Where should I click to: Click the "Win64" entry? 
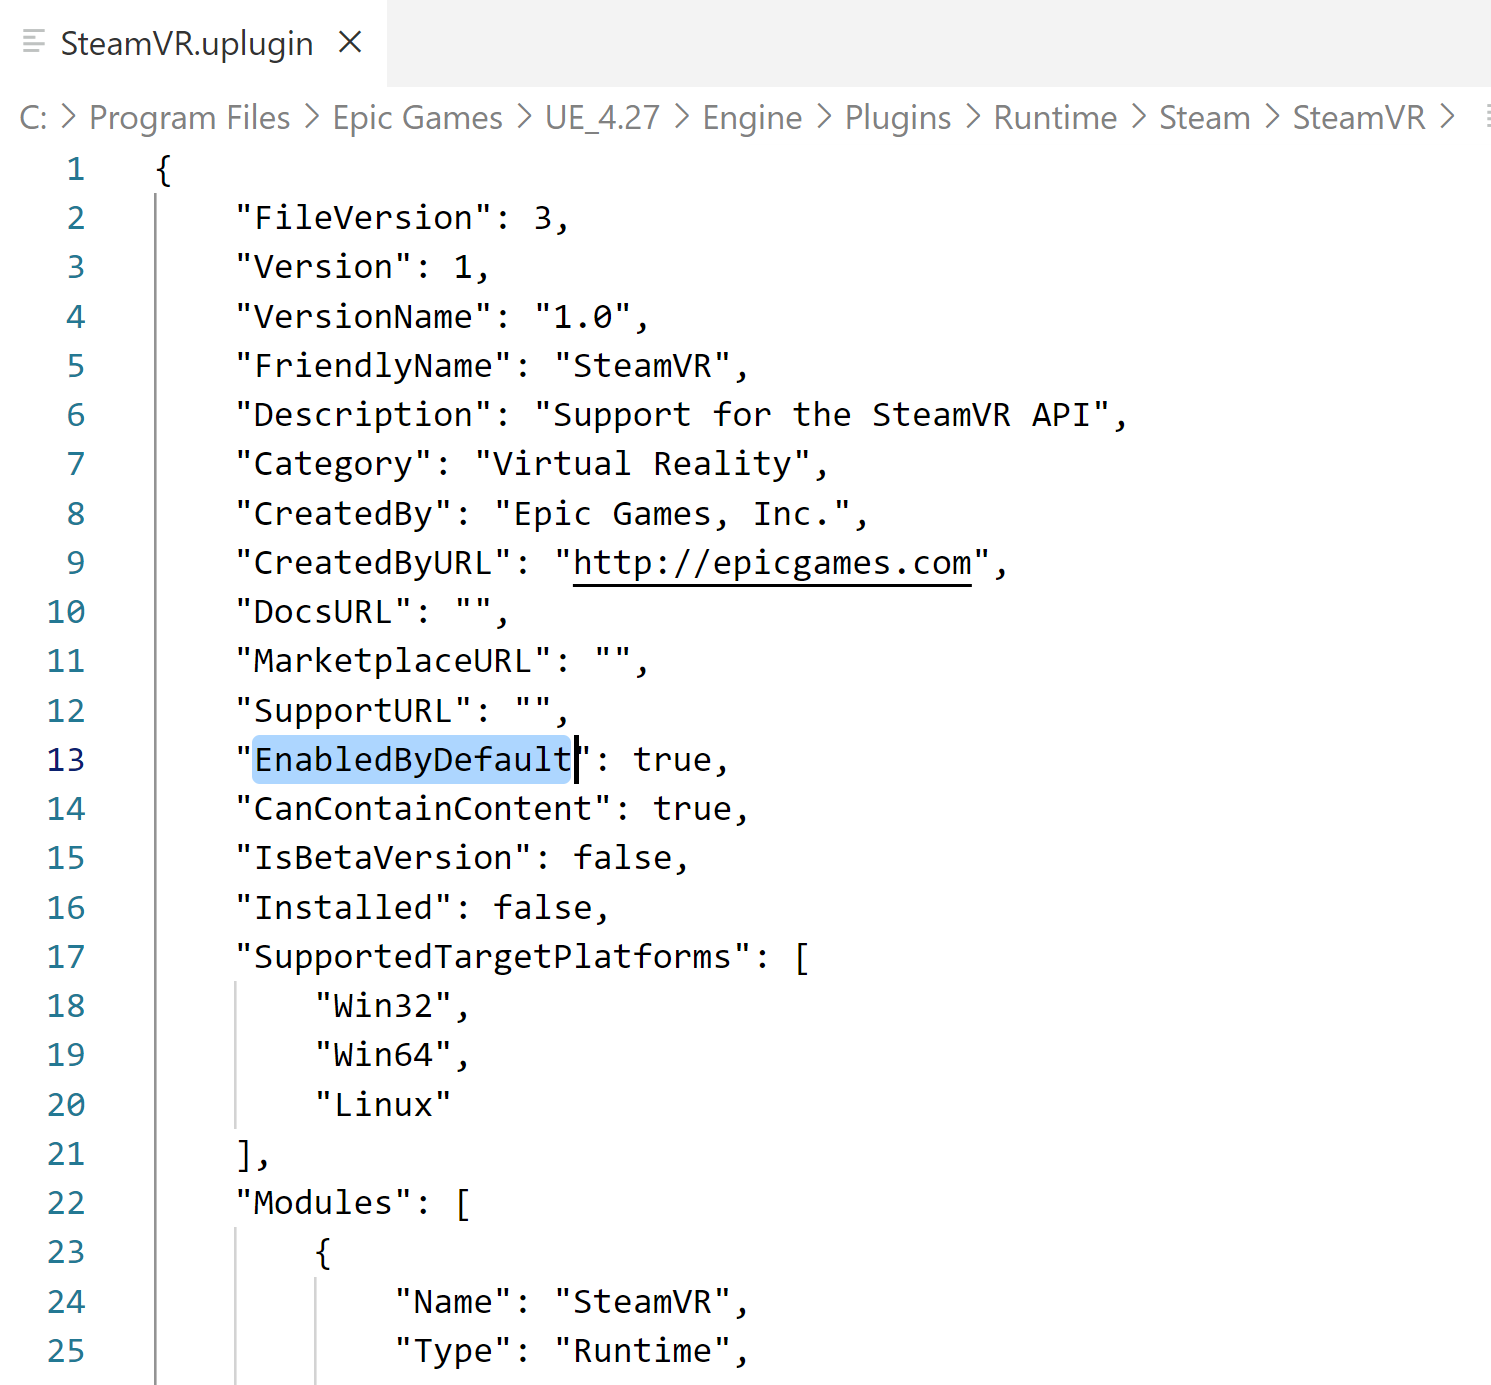pyautogui.click(x=383, y=1055)
